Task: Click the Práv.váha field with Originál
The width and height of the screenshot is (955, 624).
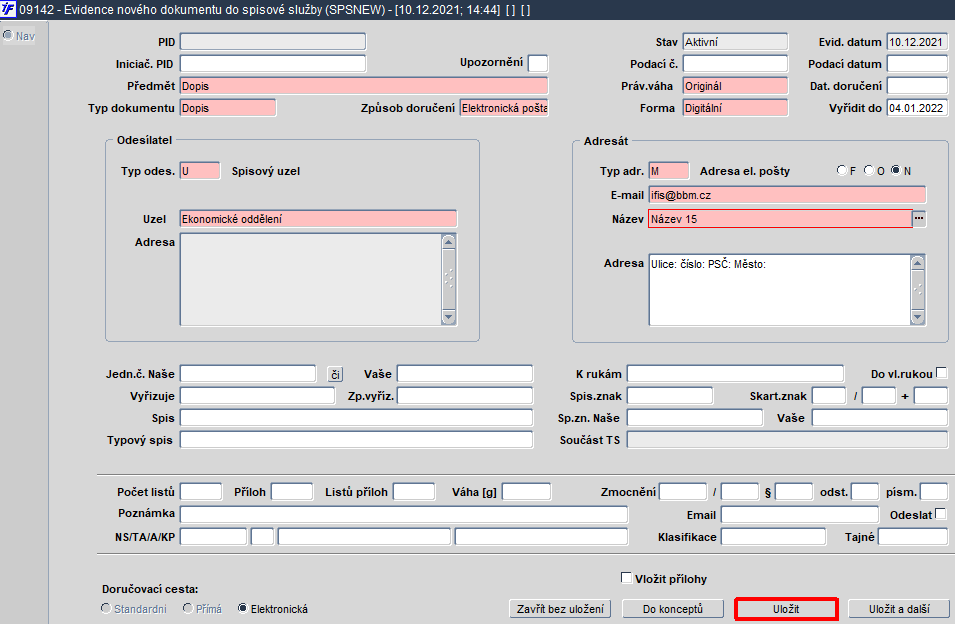Action: pyautogui.click(x=735, y=86)
